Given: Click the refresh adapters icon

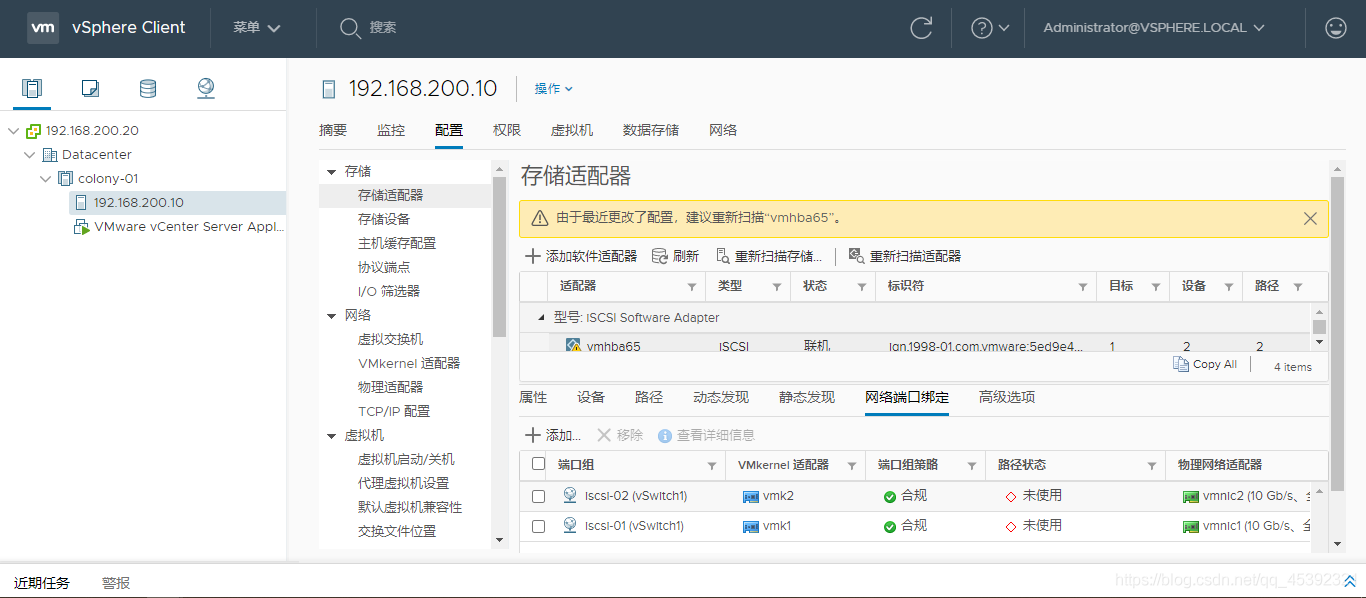Looking at the screenshot, I should pos(660,256).
